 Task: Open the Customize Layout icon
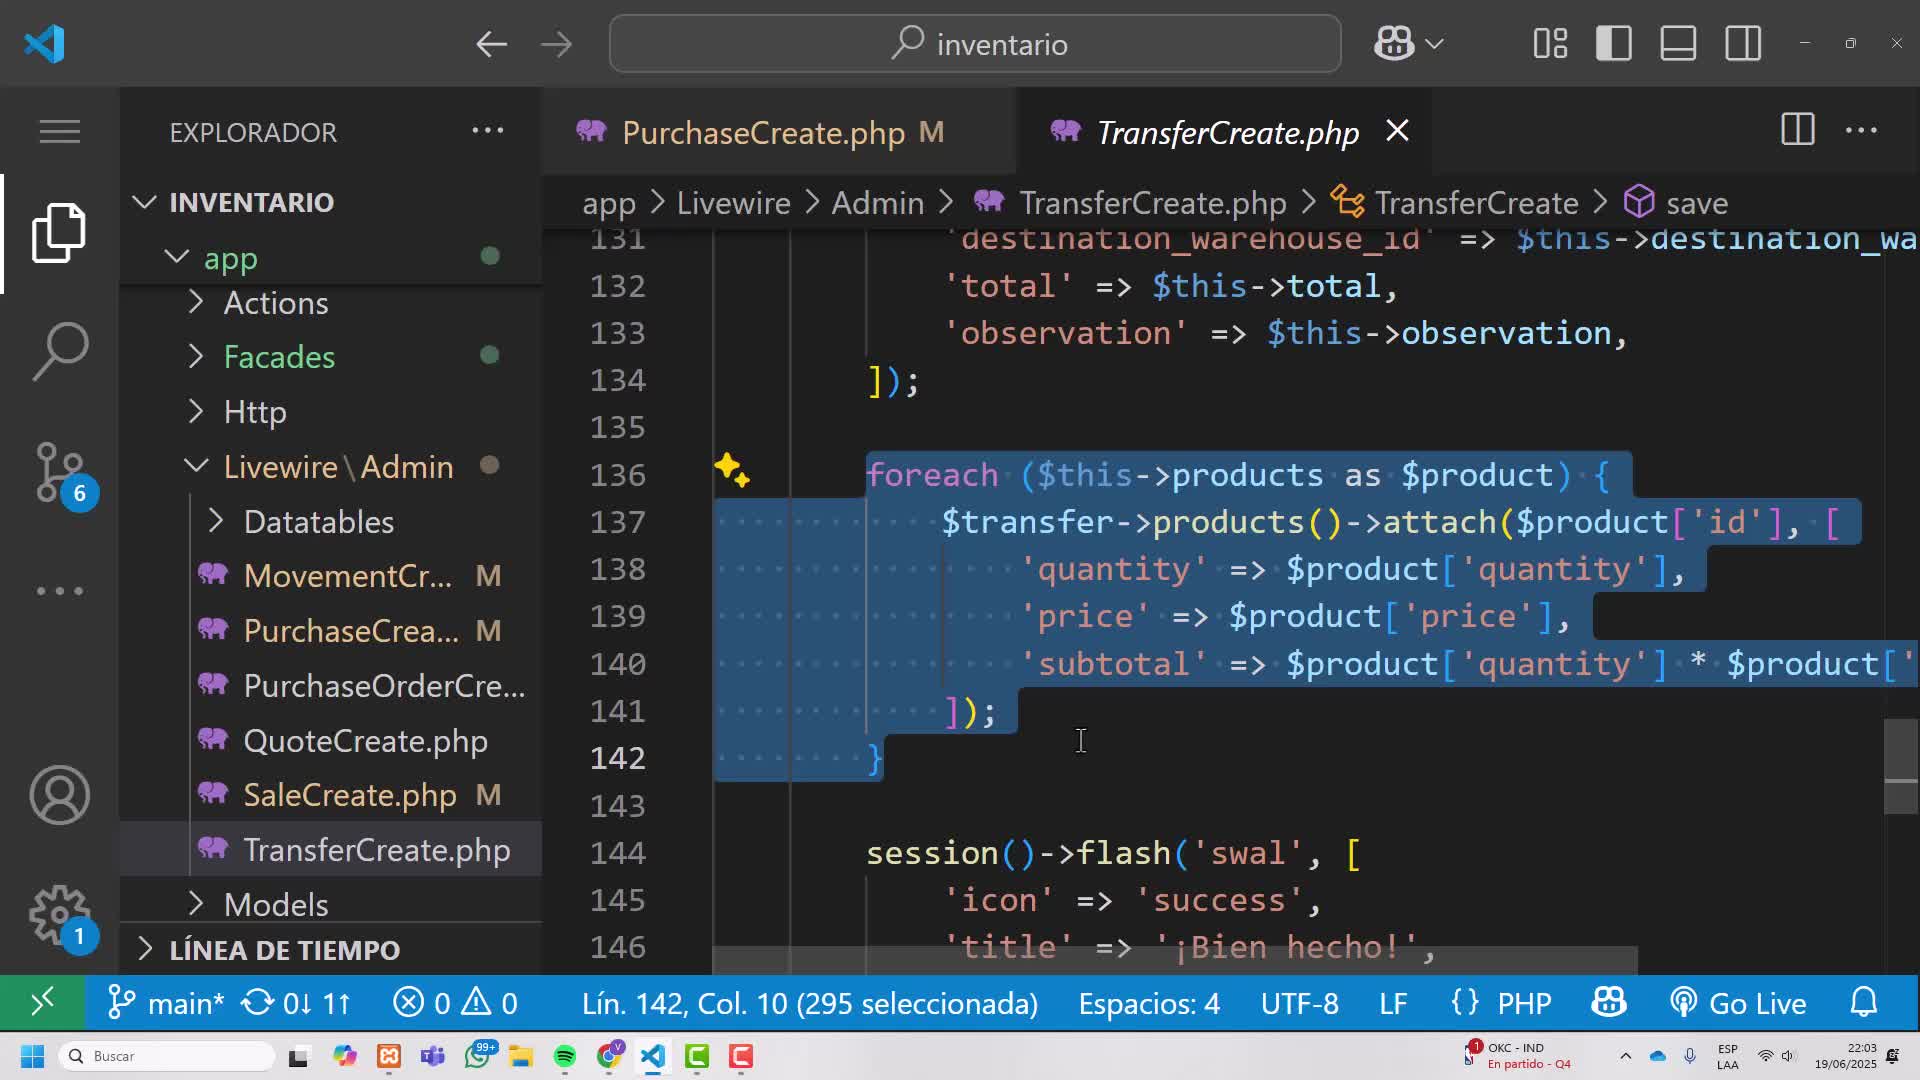pyautogui.click(x=1550, y=44)
